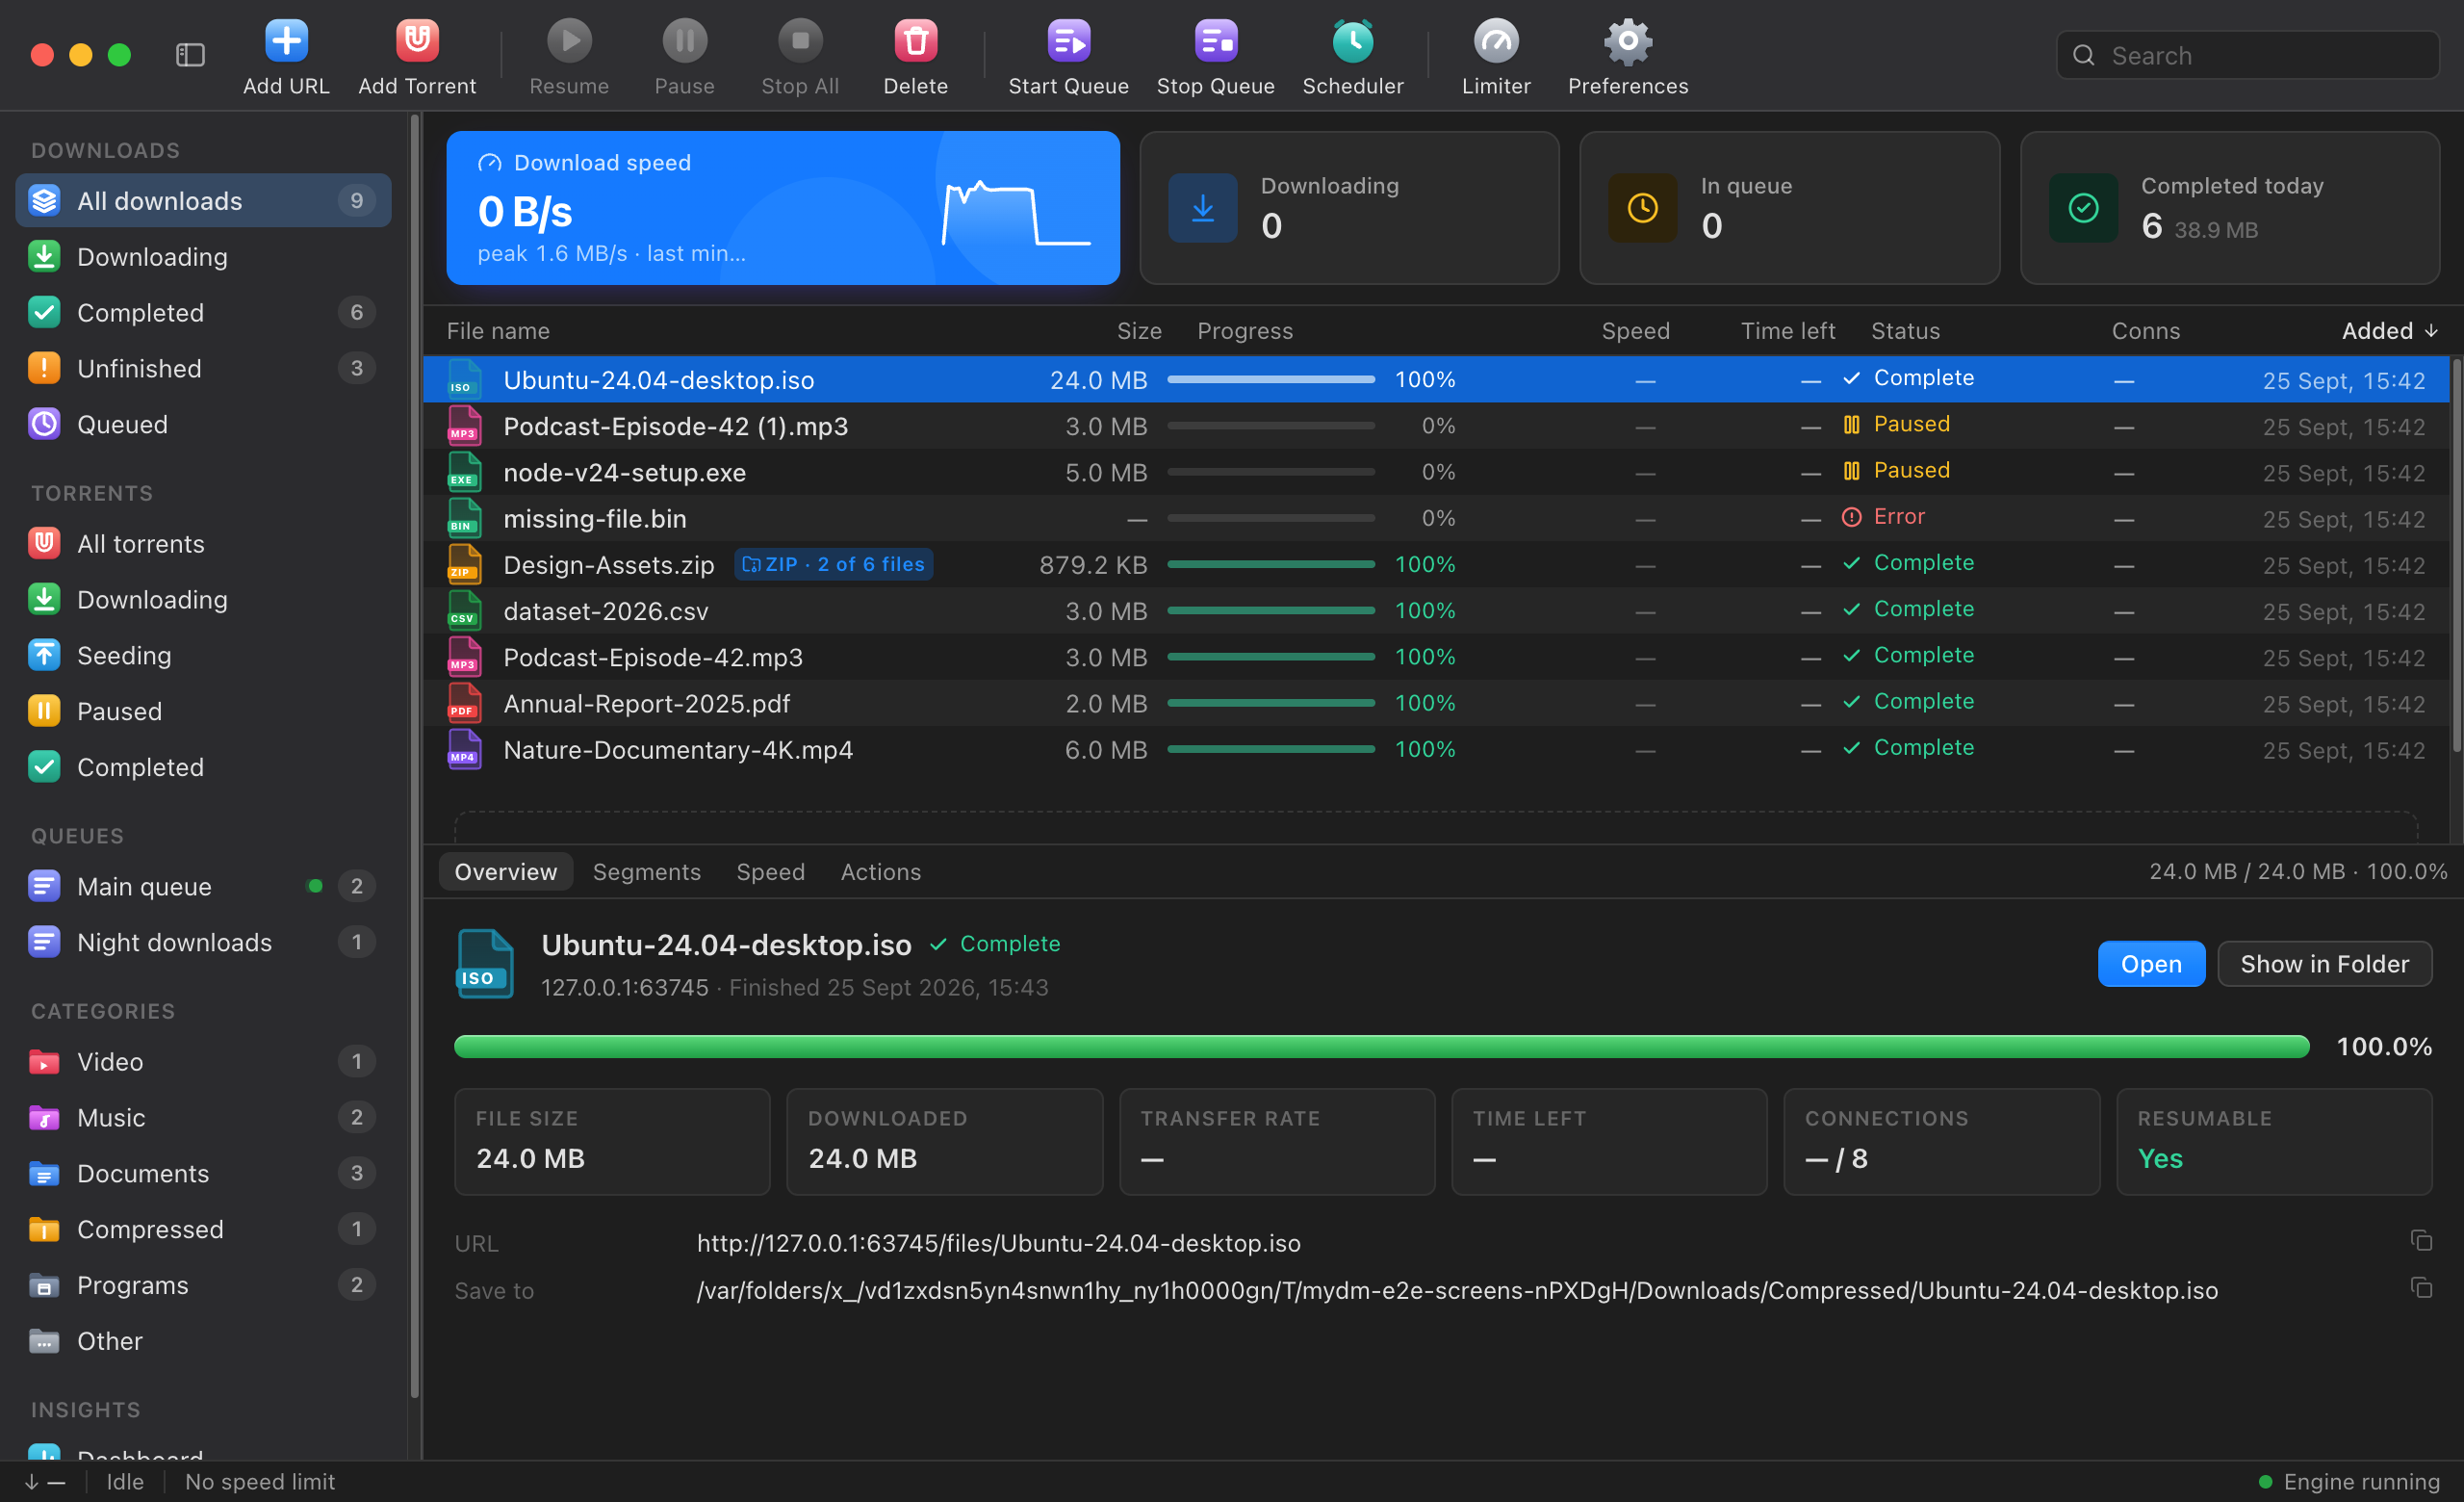Select Night downloads queue
2464x1502 pixels.
pos(203,942)
